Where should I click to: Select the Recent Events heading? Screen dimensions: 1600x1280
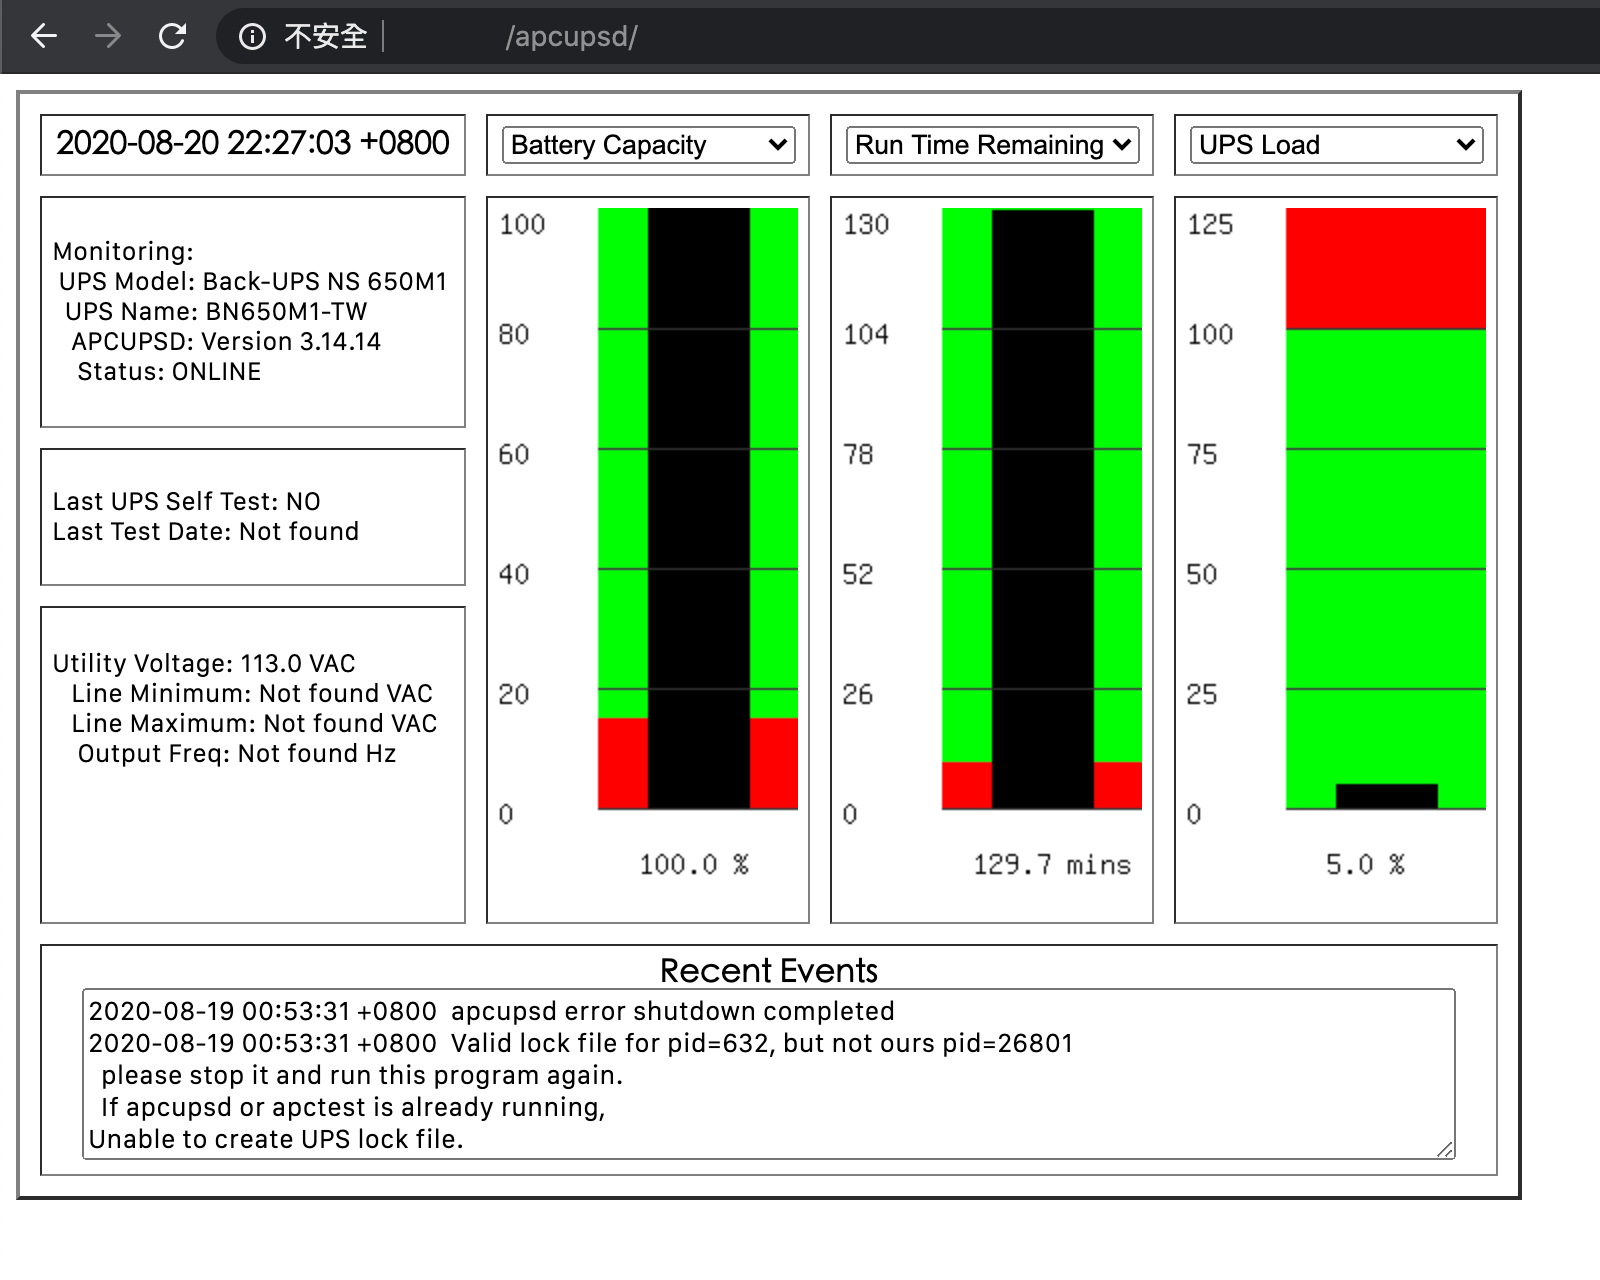769,969
